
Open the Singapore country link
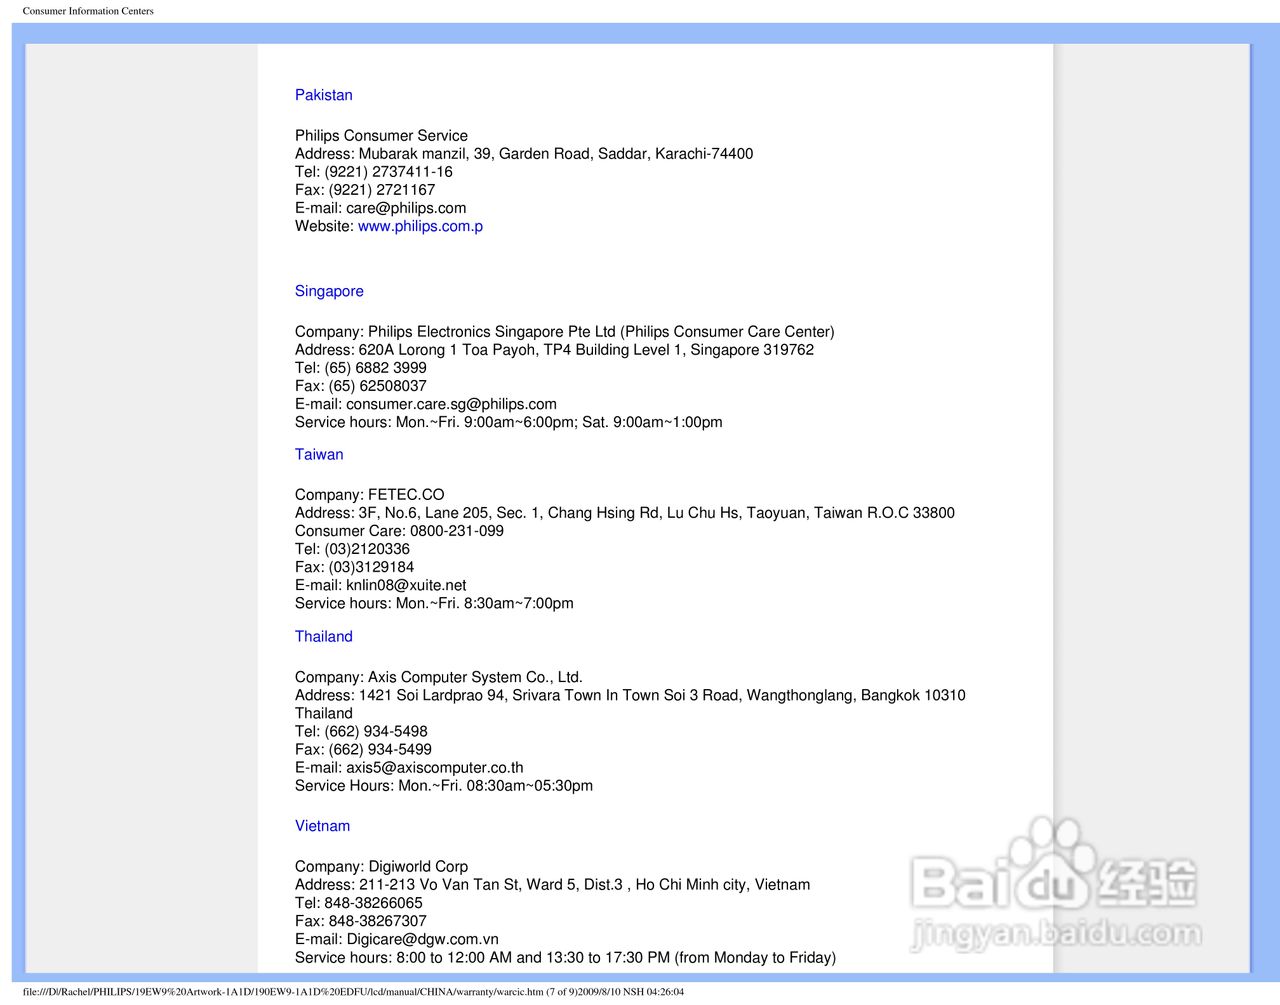click(x=329, y=291)
